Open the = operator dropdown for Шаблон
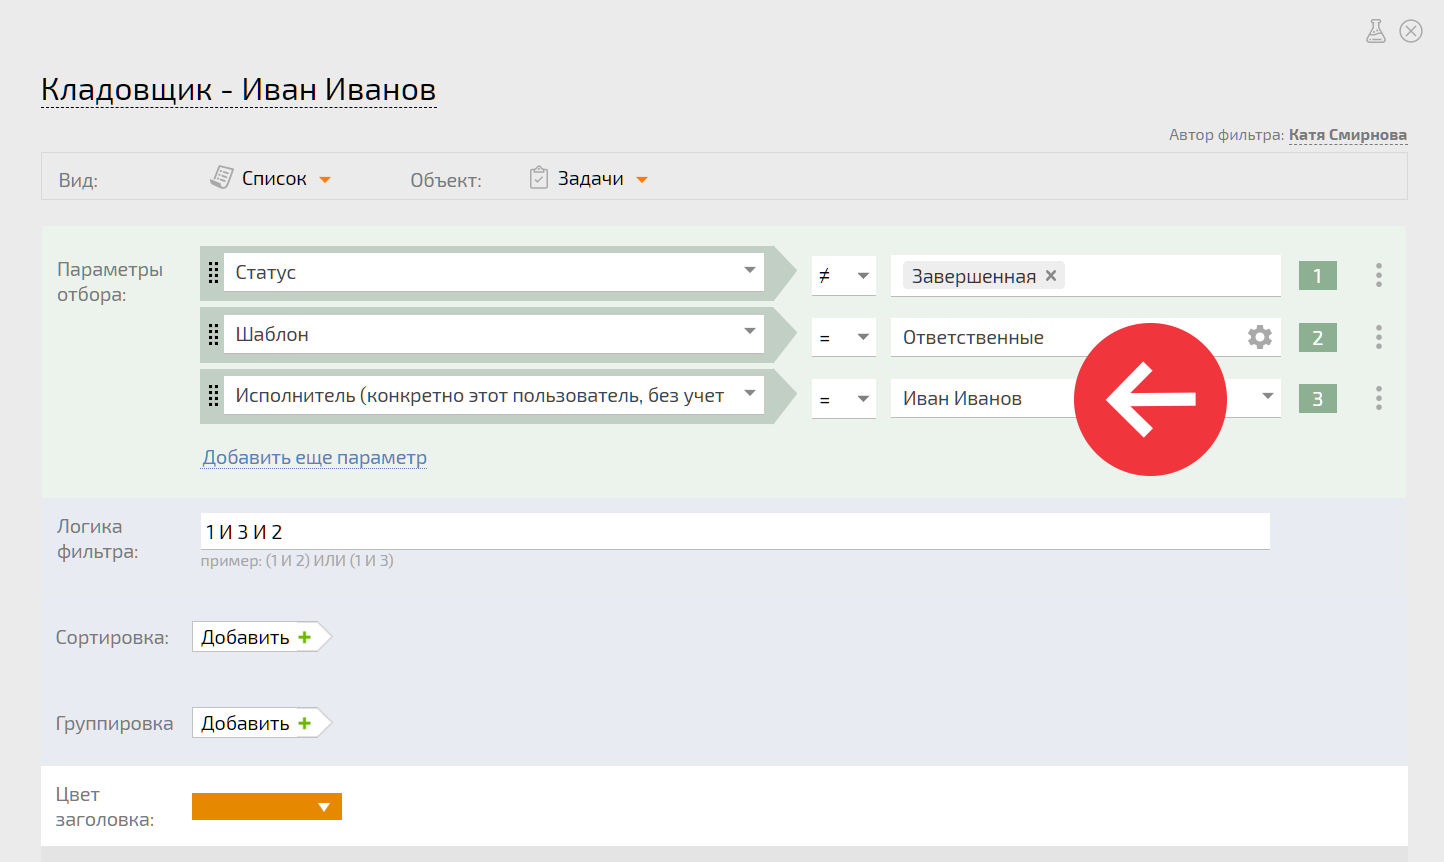Viewport: 1444px width, 862px height. click(844, 338)
